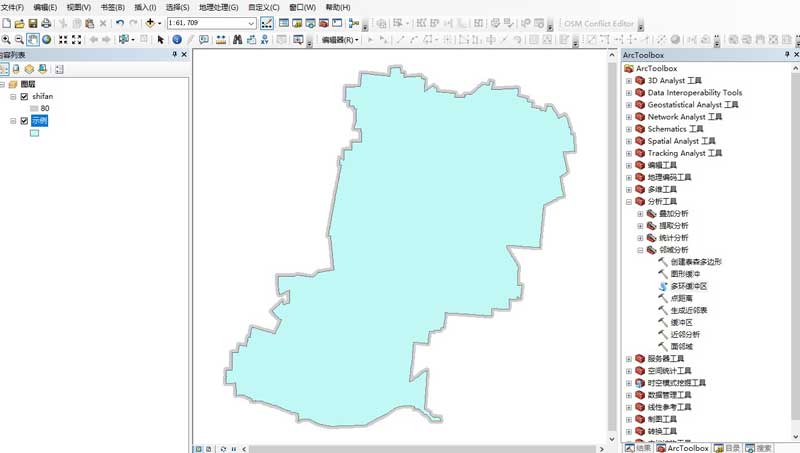
Task: Open the 创建泰森多边形 tool
Action: tap(696, 262)
